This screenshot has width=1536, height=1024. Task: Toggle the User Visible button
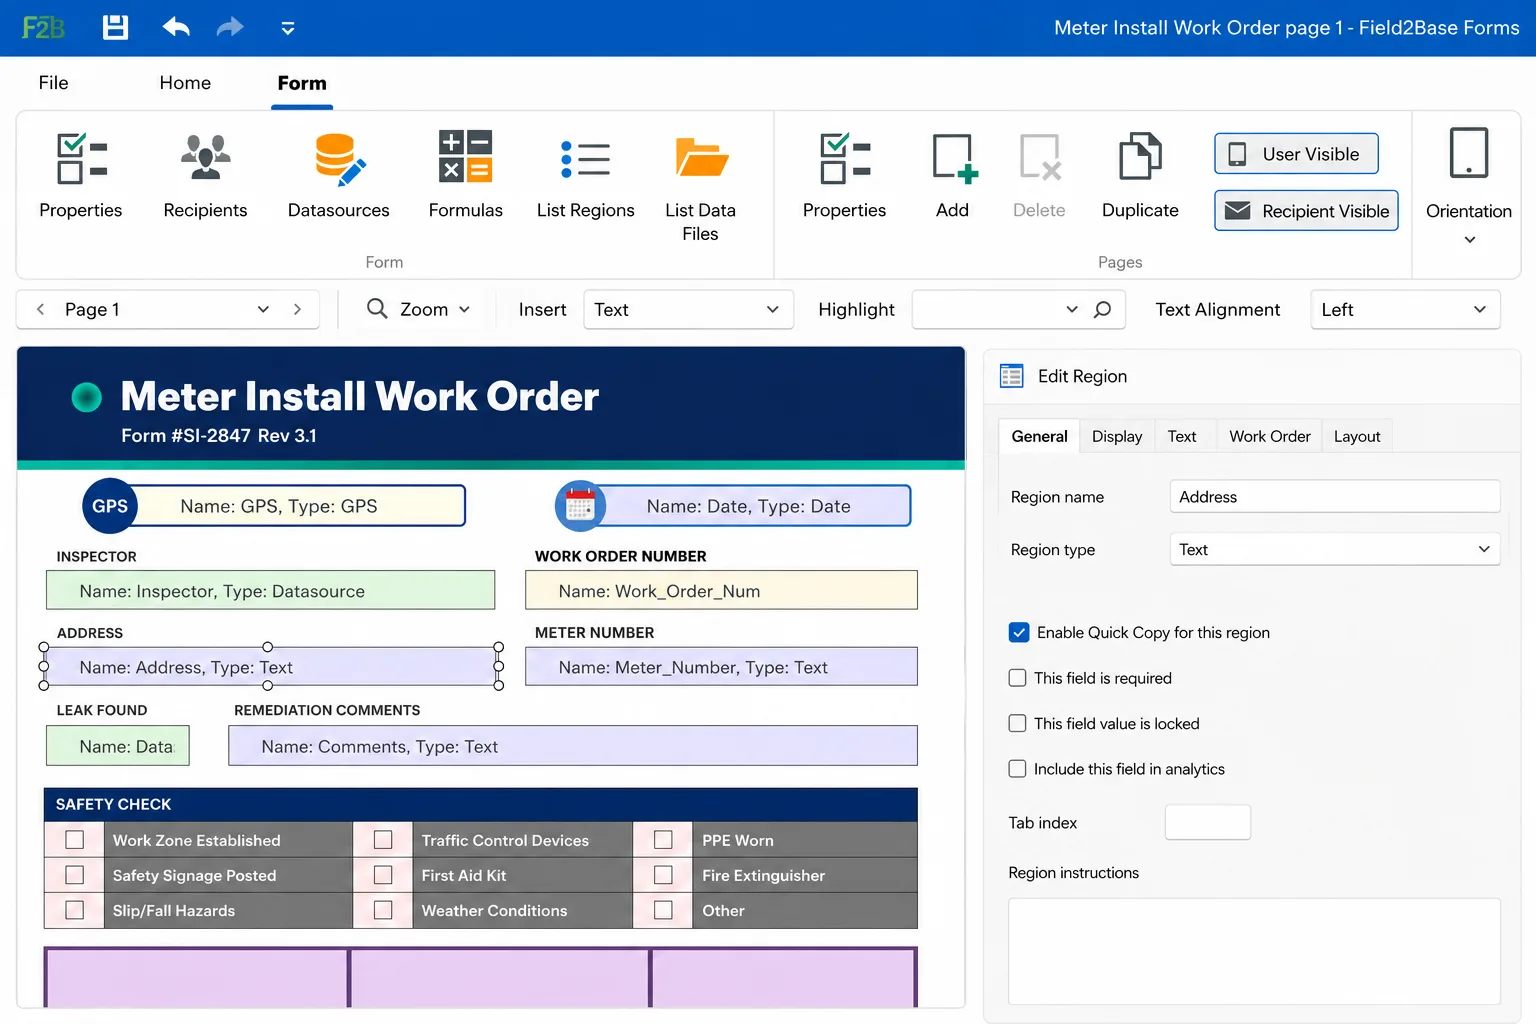pos(1297,154)
